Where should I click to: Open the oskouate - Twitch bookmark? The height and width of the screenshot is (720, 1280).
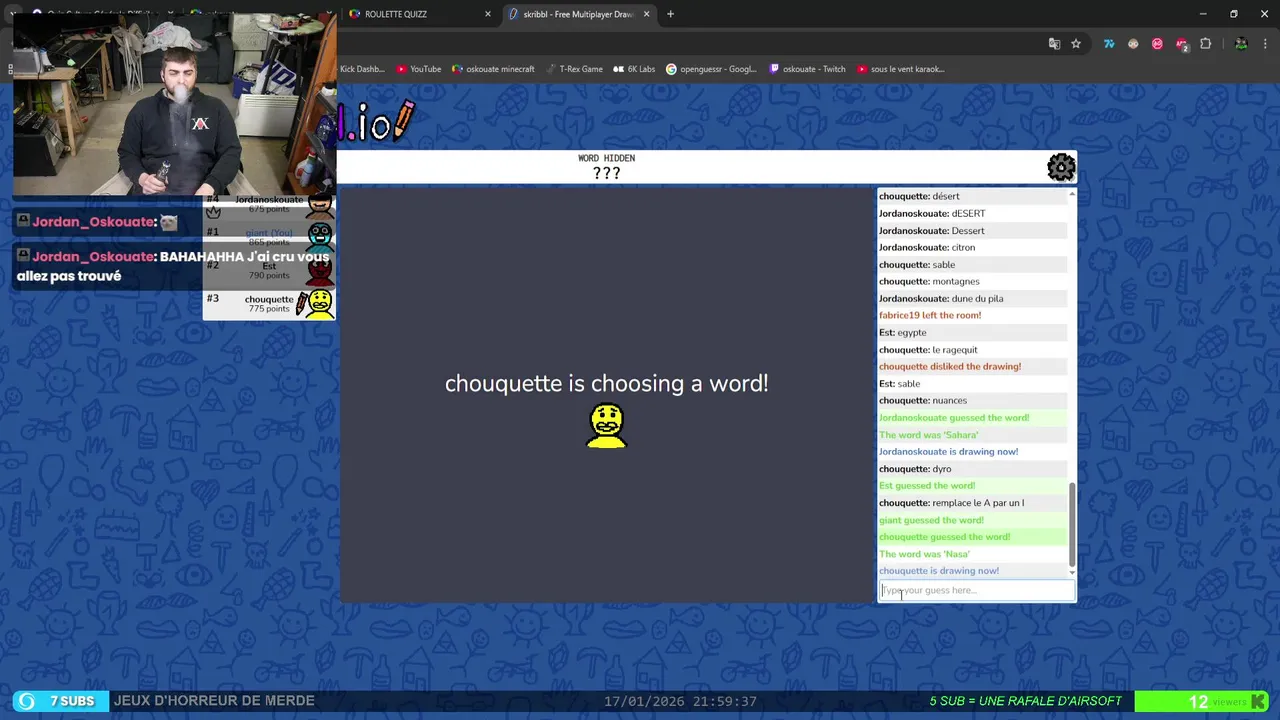click(x=807, y=69)
